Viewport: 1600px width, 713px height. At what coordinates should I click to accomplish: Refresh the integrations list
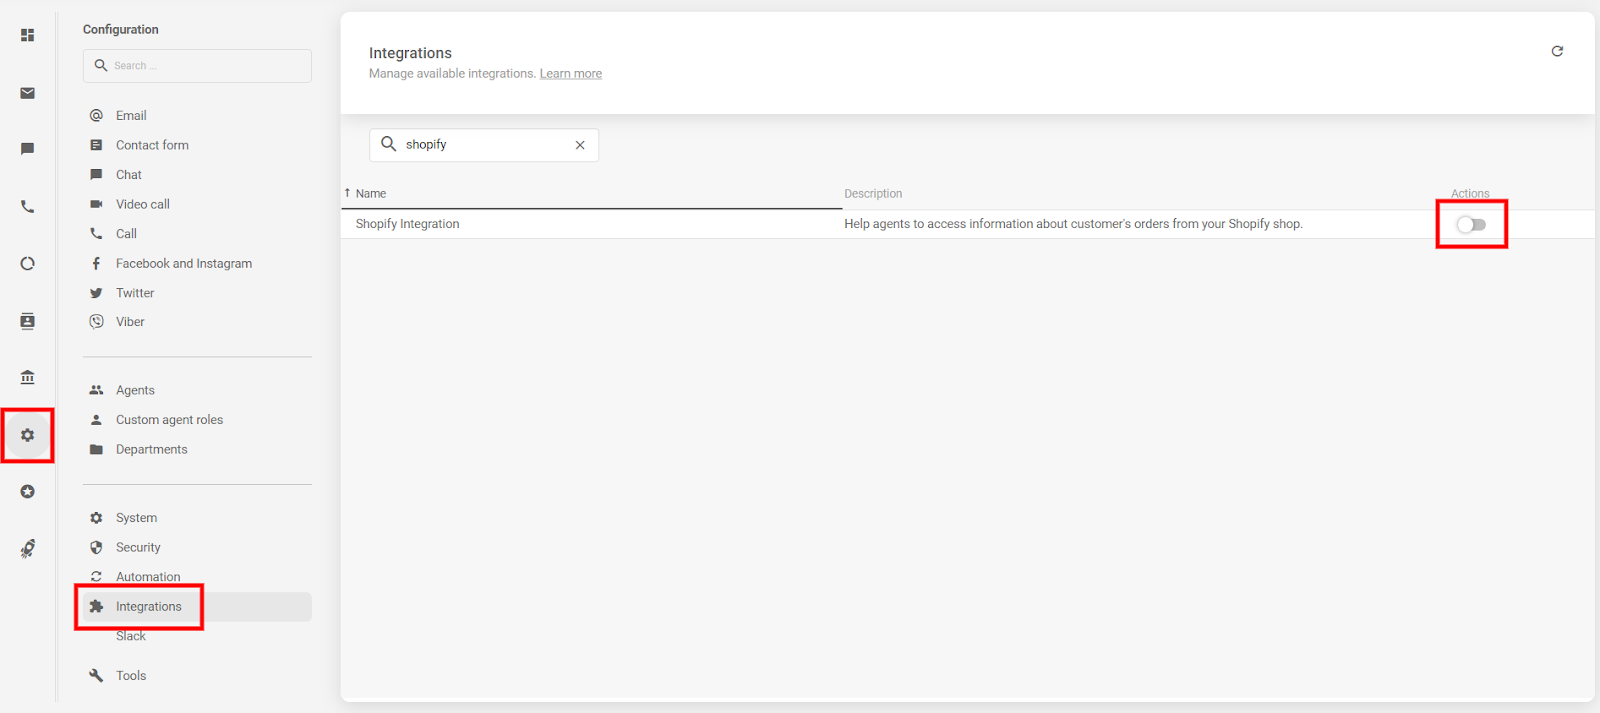coord(1557,51)
